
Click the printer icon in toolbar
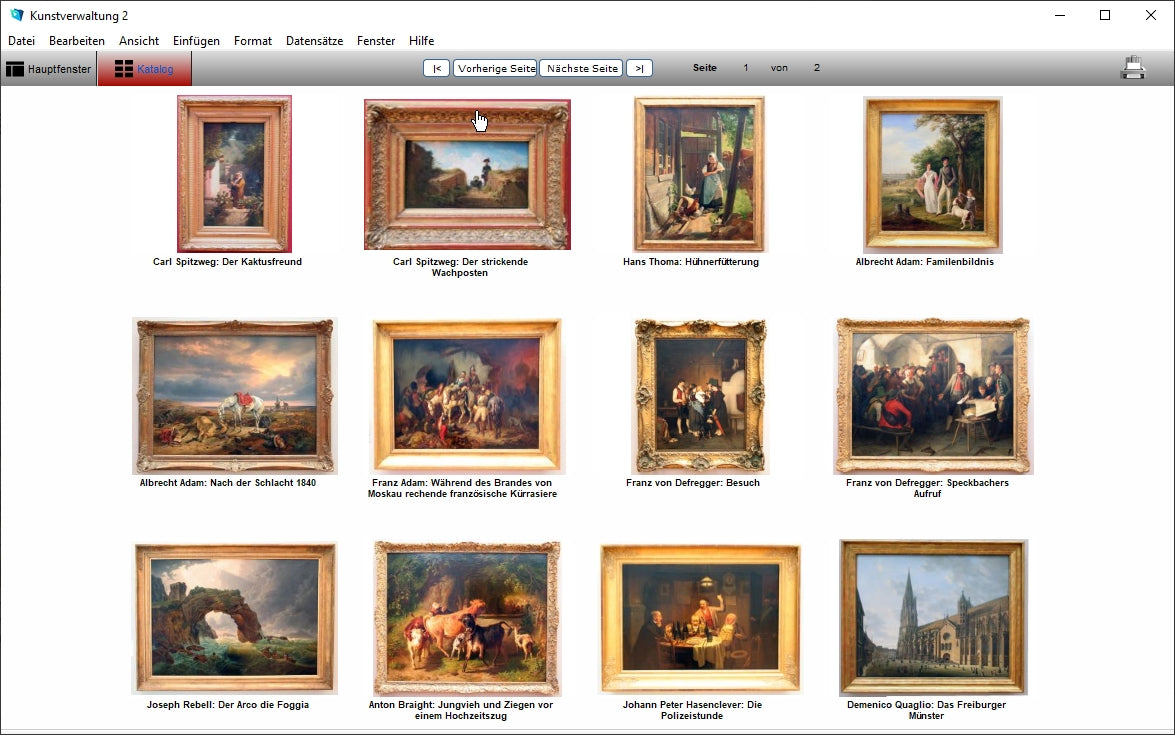coord(1133,68)
